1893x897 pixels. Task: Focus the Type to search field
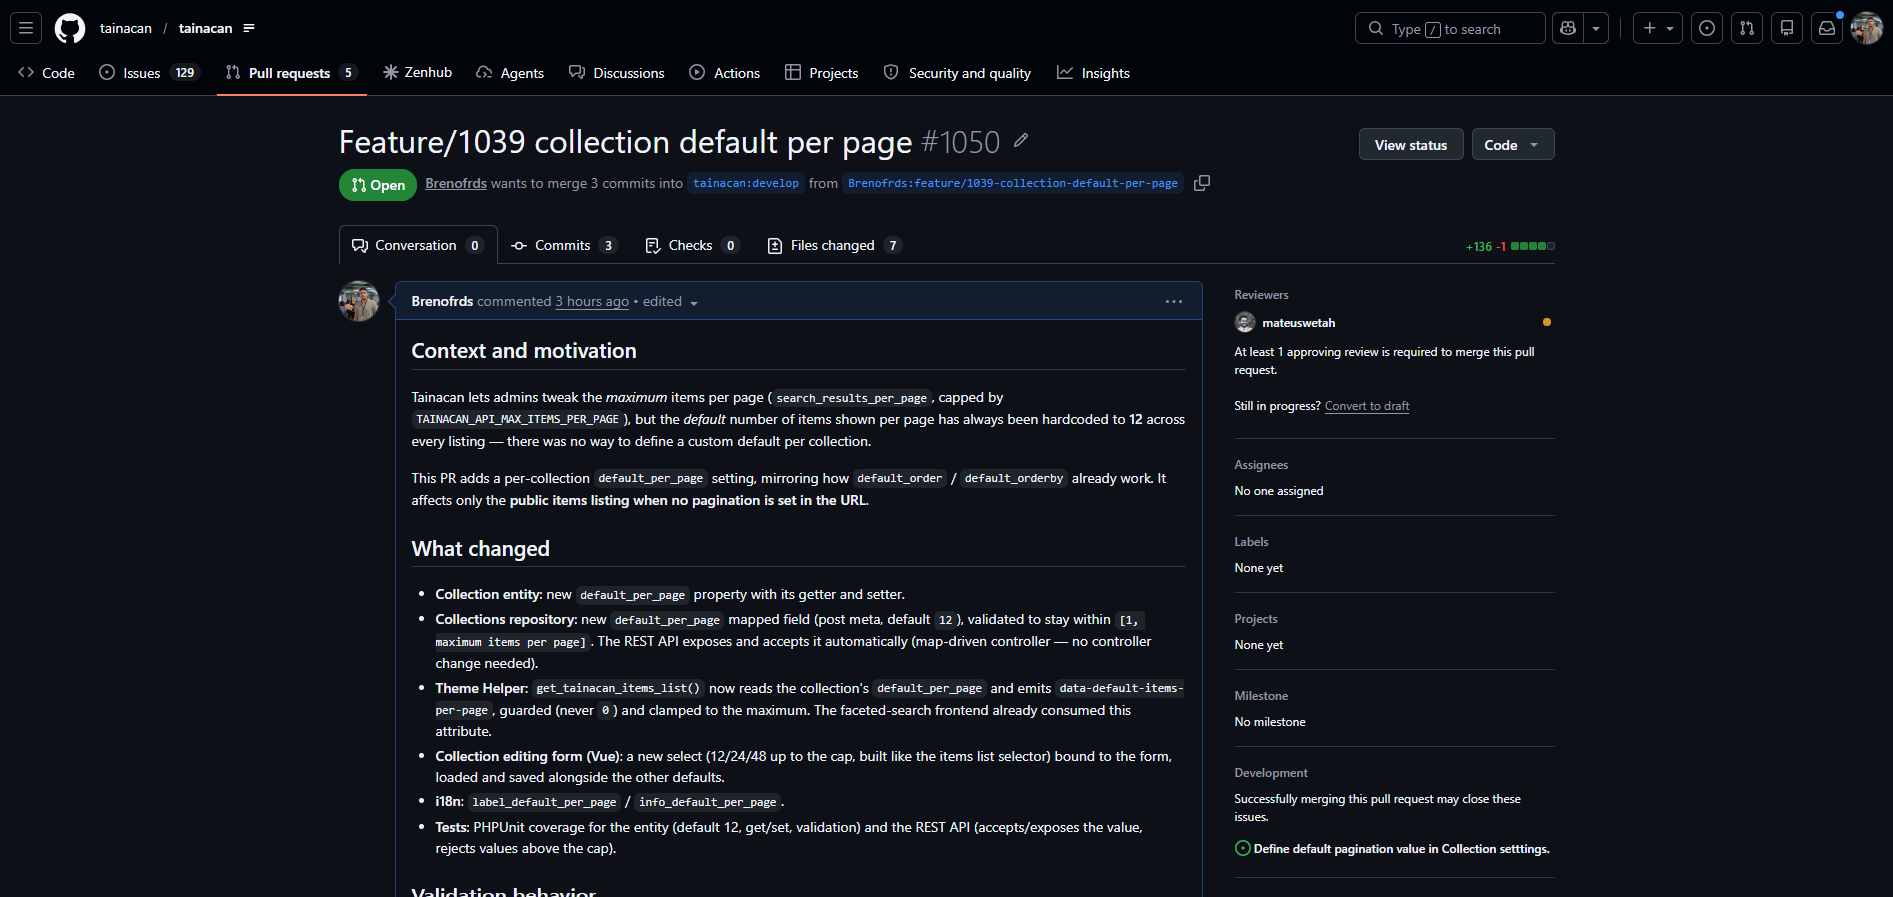coord(1450,28)
